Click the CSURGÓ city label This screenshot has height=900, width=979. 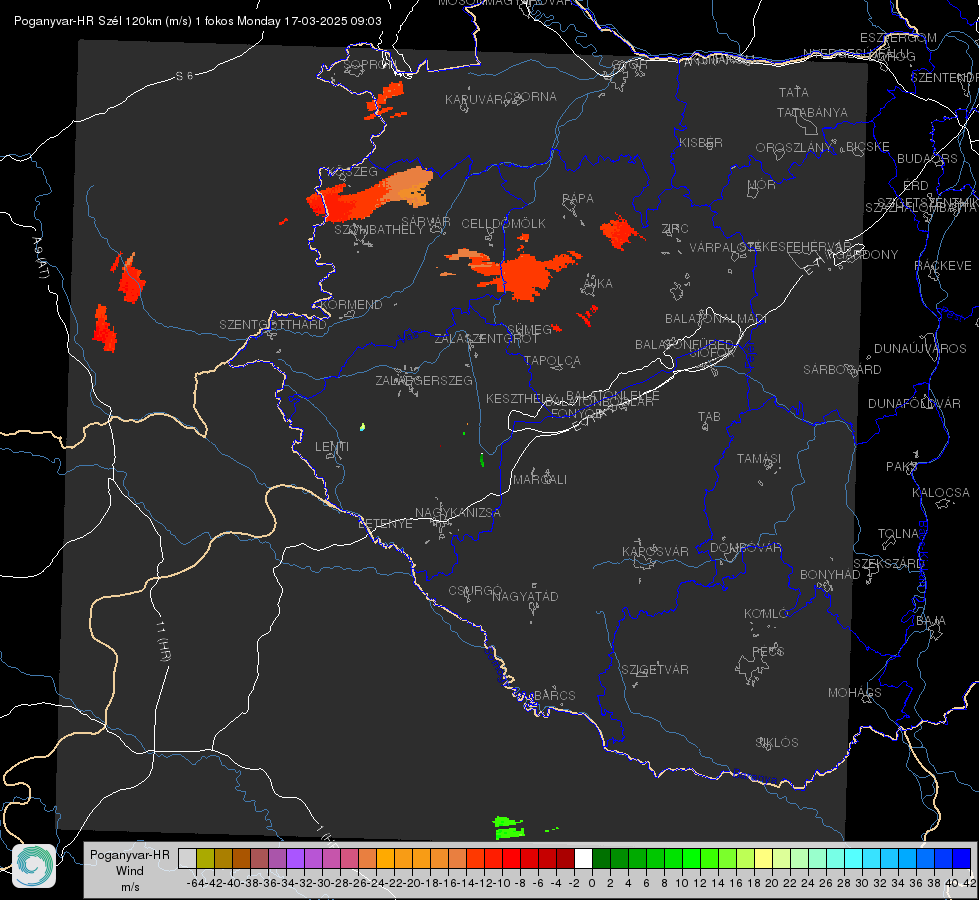tap(476, 591)
